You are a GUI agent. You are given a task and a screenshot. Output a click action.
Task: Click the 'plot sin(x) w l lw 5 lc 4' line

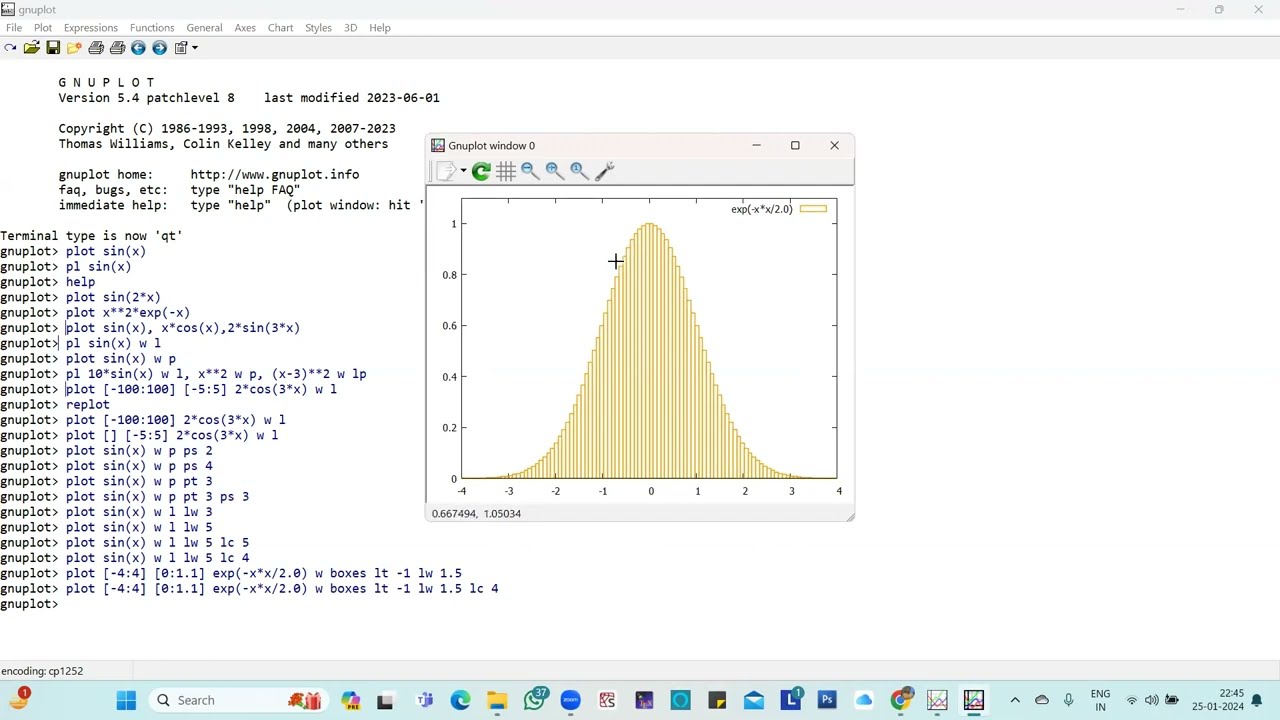[157, 558]
